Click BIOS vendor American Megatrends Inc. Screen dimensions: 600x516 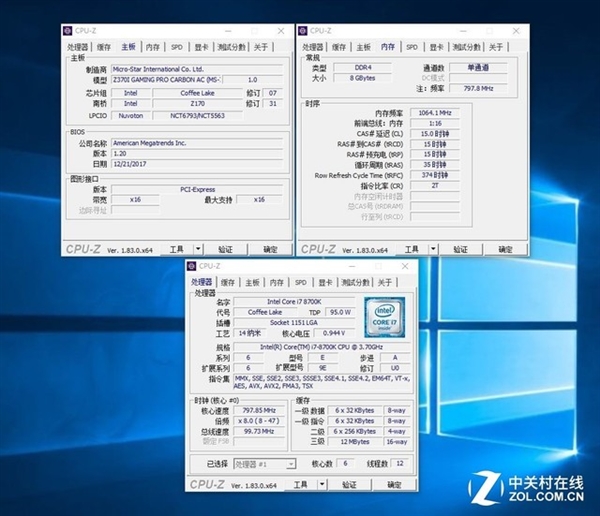pos(197,143)
